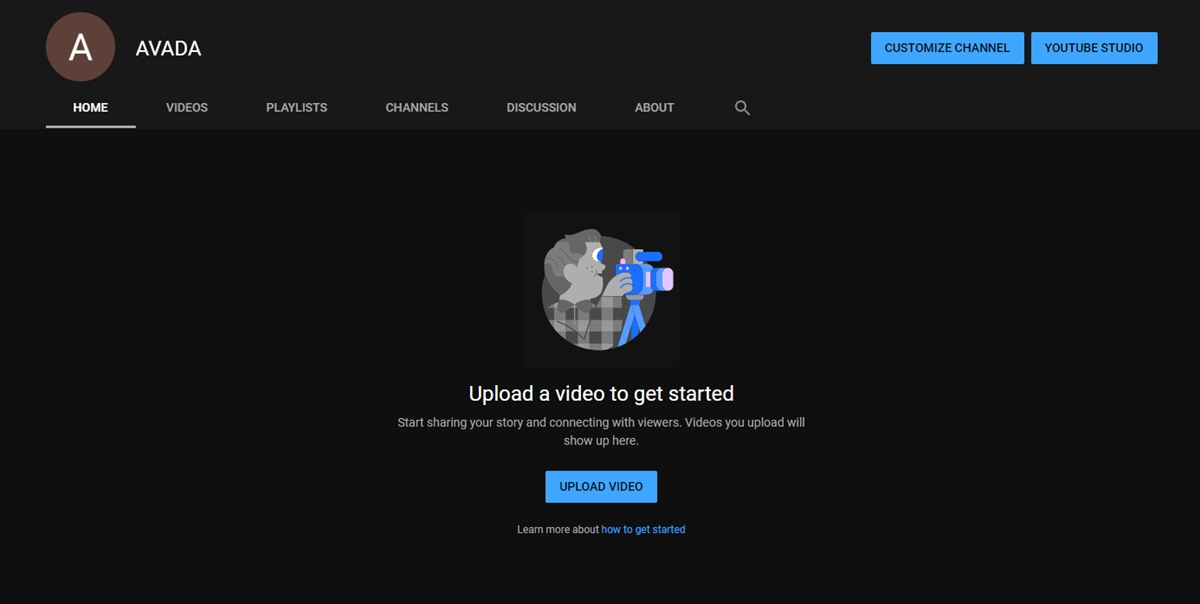Viewport: 1200px width, 604px height.
Task: Click the channel search magnifier icon
Action: pyautogui.click(x=742, y=107)
